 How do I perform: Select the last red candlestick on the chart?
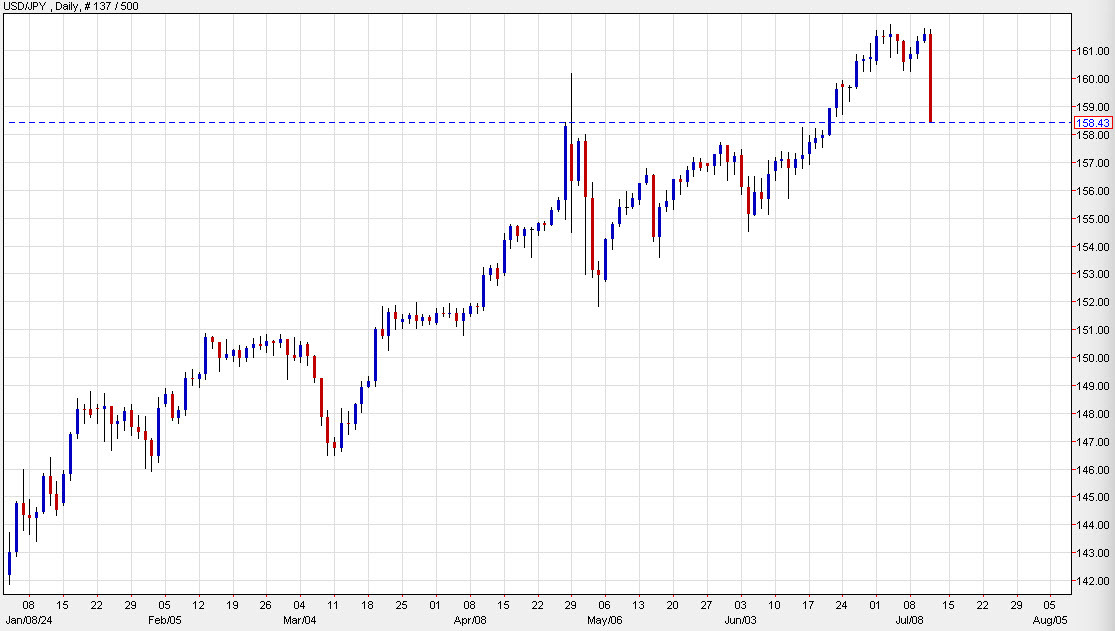[x=930, y=80]
